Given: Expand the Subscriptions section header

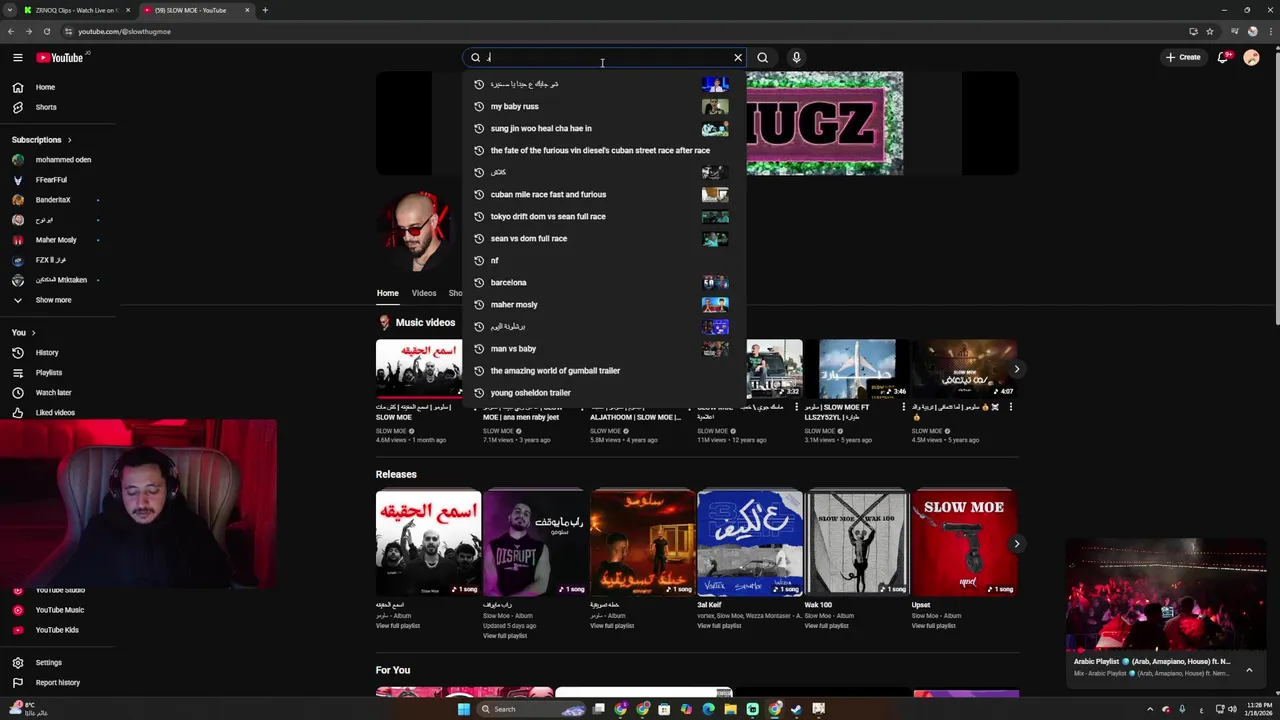Looking at the screenshot, I should pos(42,140).
